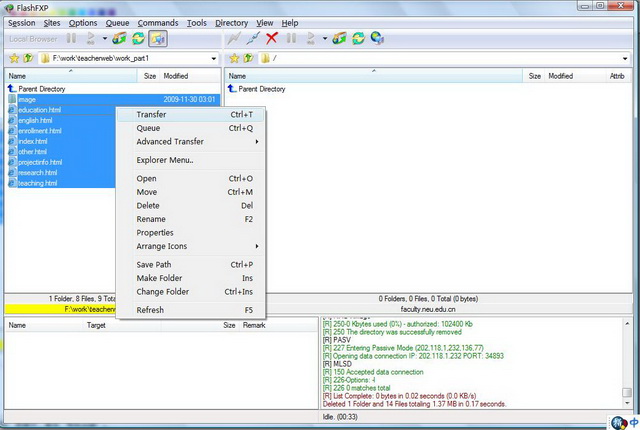Sort local pane by Modified column header
The image size is (640, 430).
pyautogui.click(x=190, y=76)
